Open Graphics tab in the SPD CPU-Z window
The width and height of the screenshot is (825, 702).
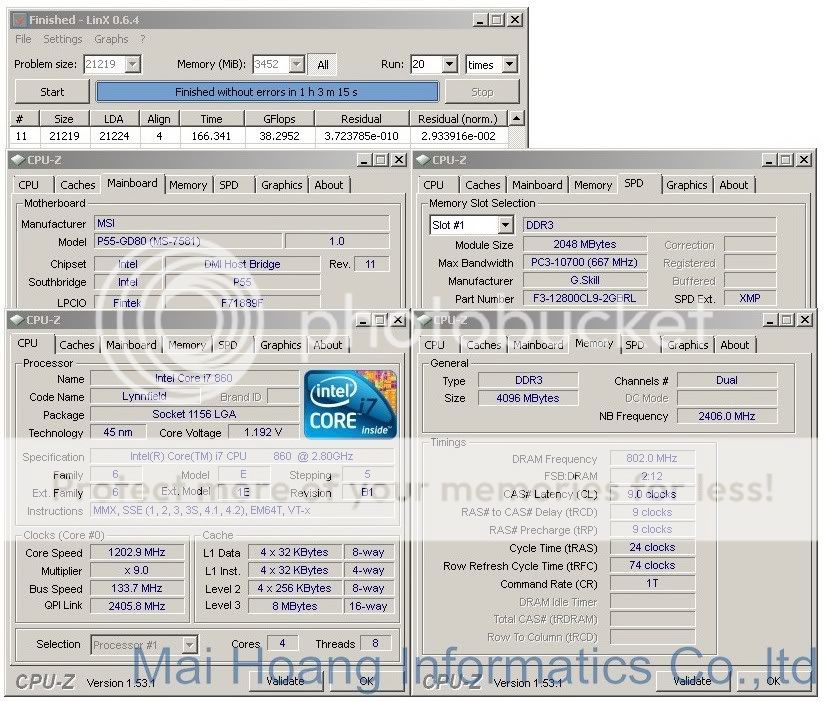coord(687,185)
